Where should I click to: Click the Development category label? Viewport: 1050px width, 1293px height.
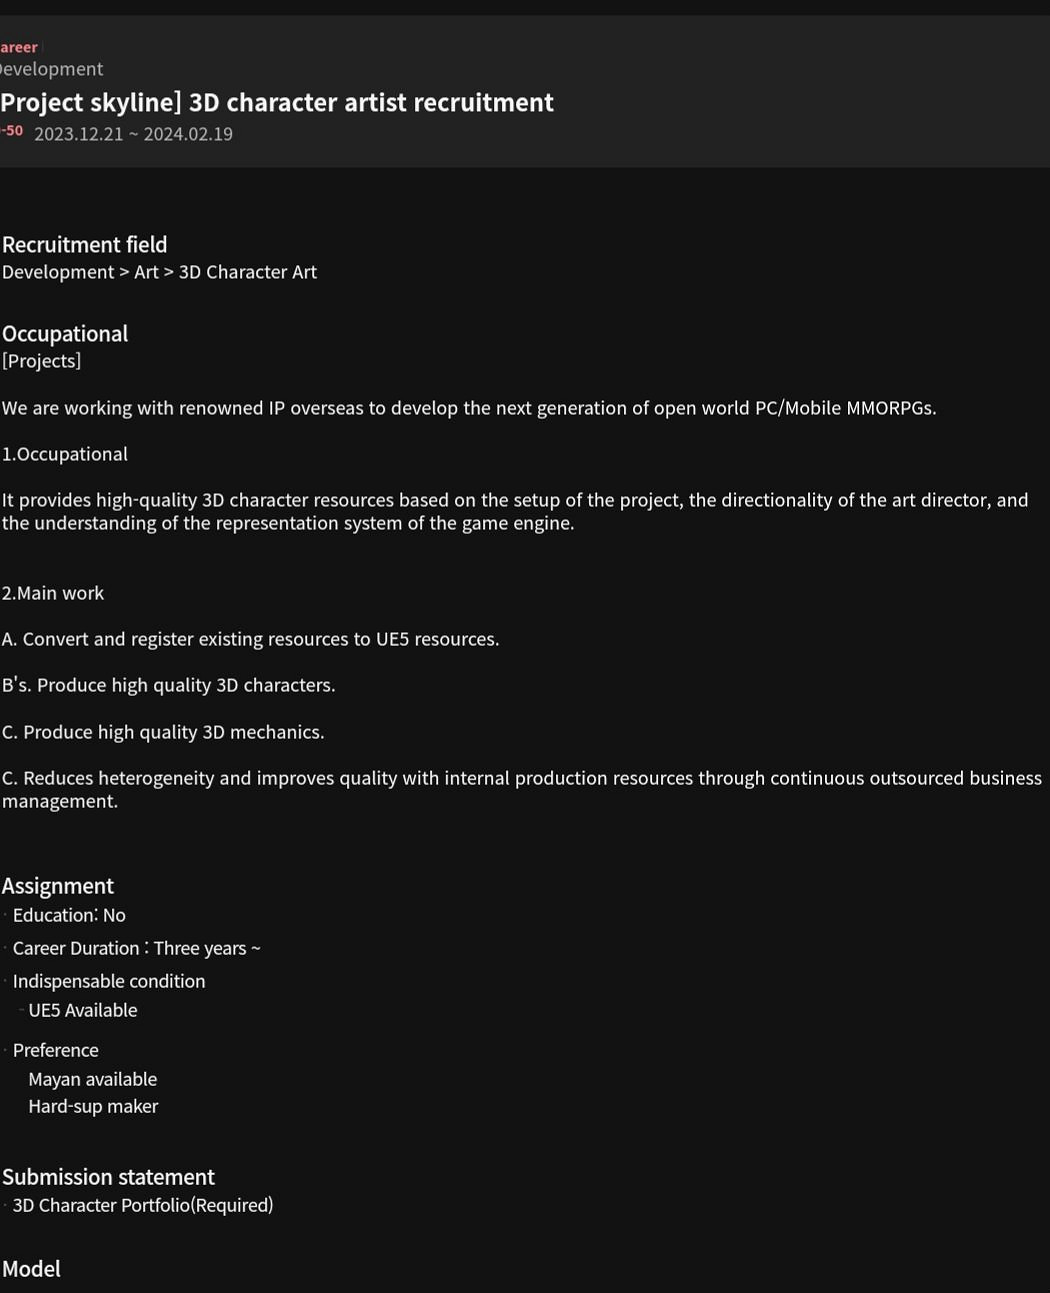pos(52,69)
